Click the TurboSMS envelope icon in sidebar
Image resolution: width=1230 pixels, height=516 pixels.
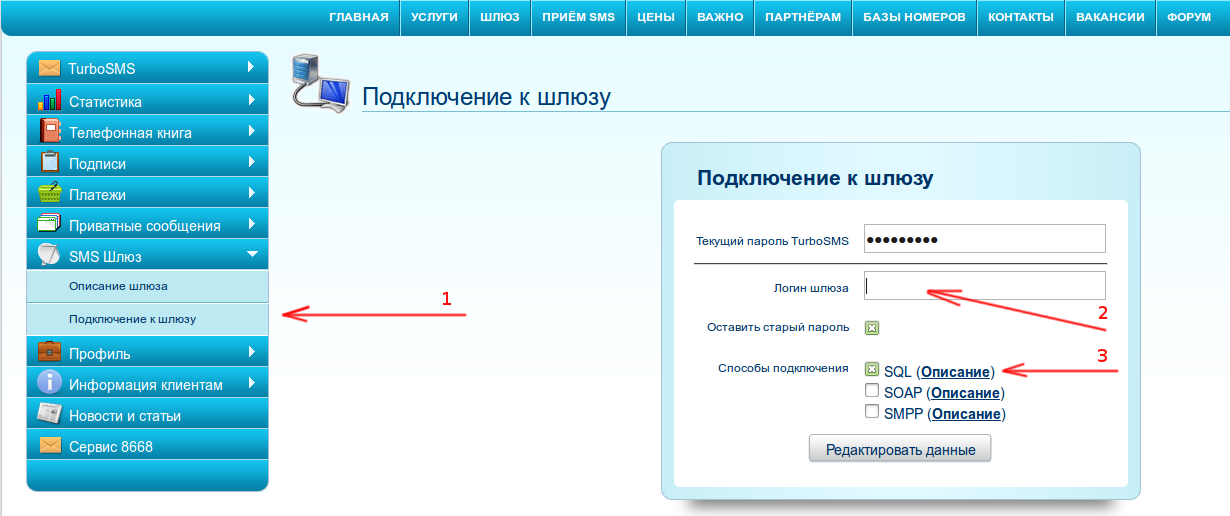[x=49, y=68]
